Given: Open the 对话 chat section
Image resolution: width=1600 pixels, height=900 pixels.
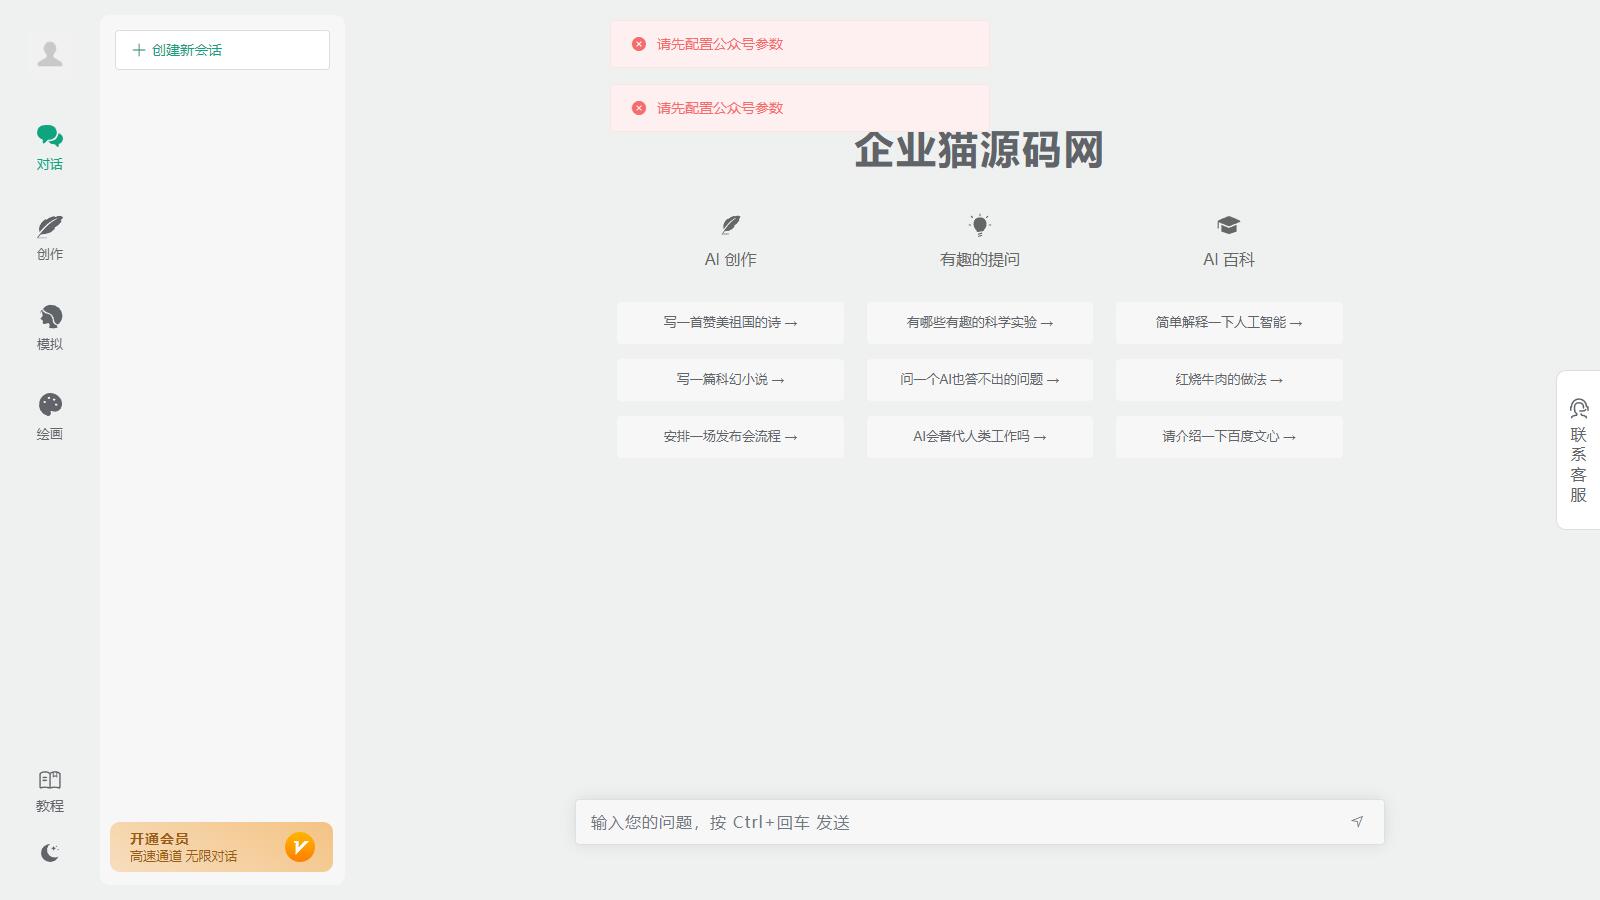Looking at the screenshot, I should (x=50, y=147).
